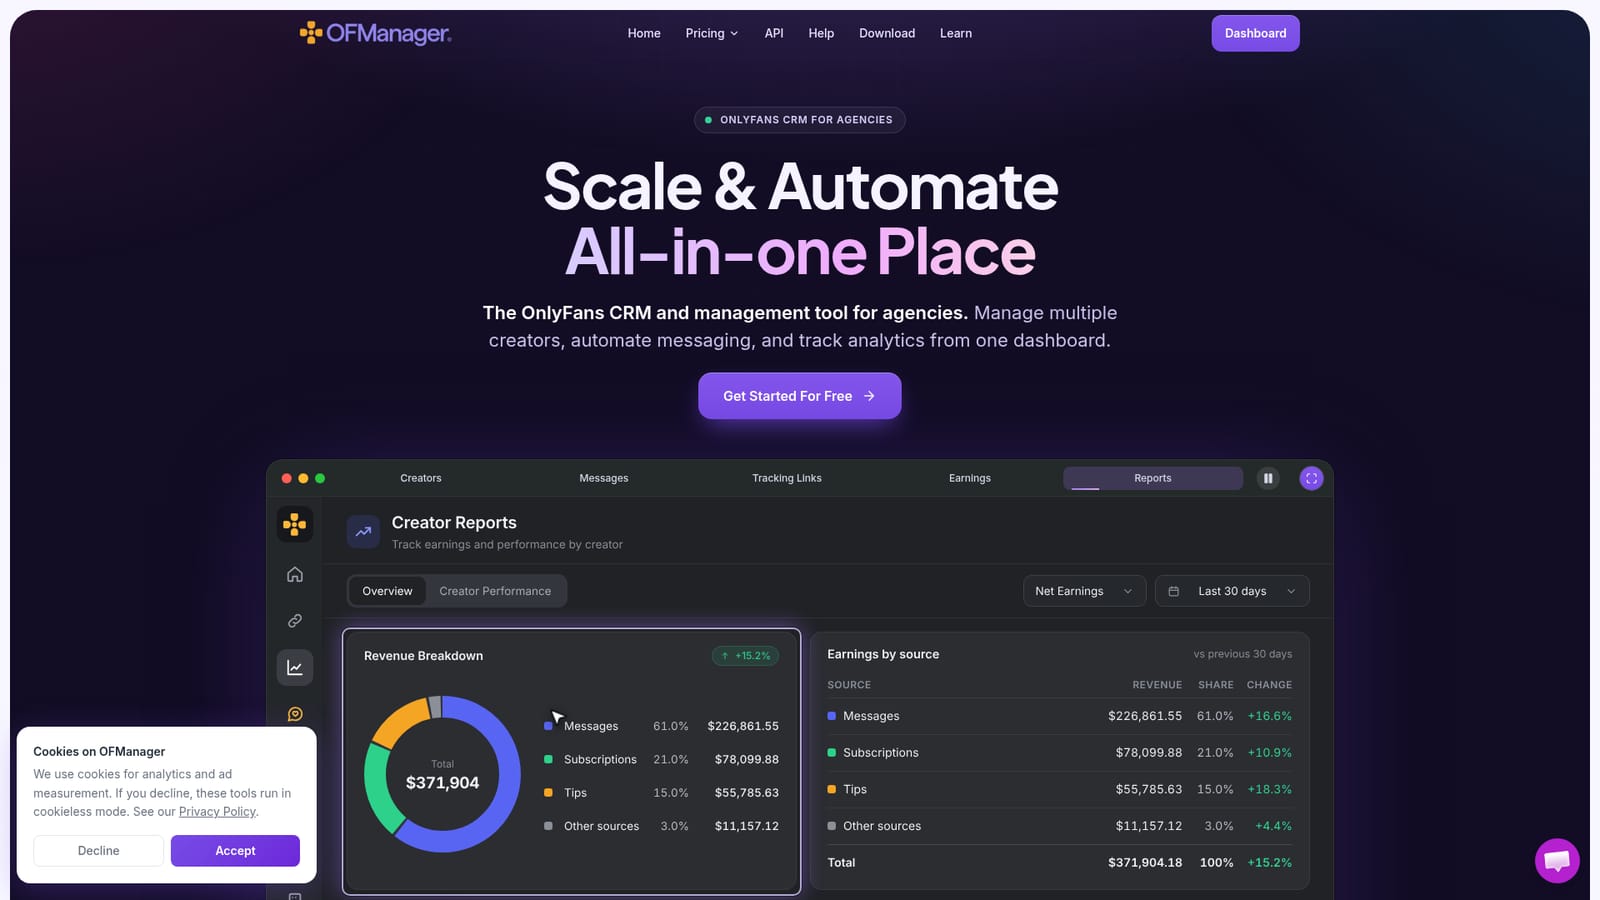1600x900 pixels.
Task: Click the blue Messages legend swatch in Revenue Breakdown
Action: click(x=548, y=726)
